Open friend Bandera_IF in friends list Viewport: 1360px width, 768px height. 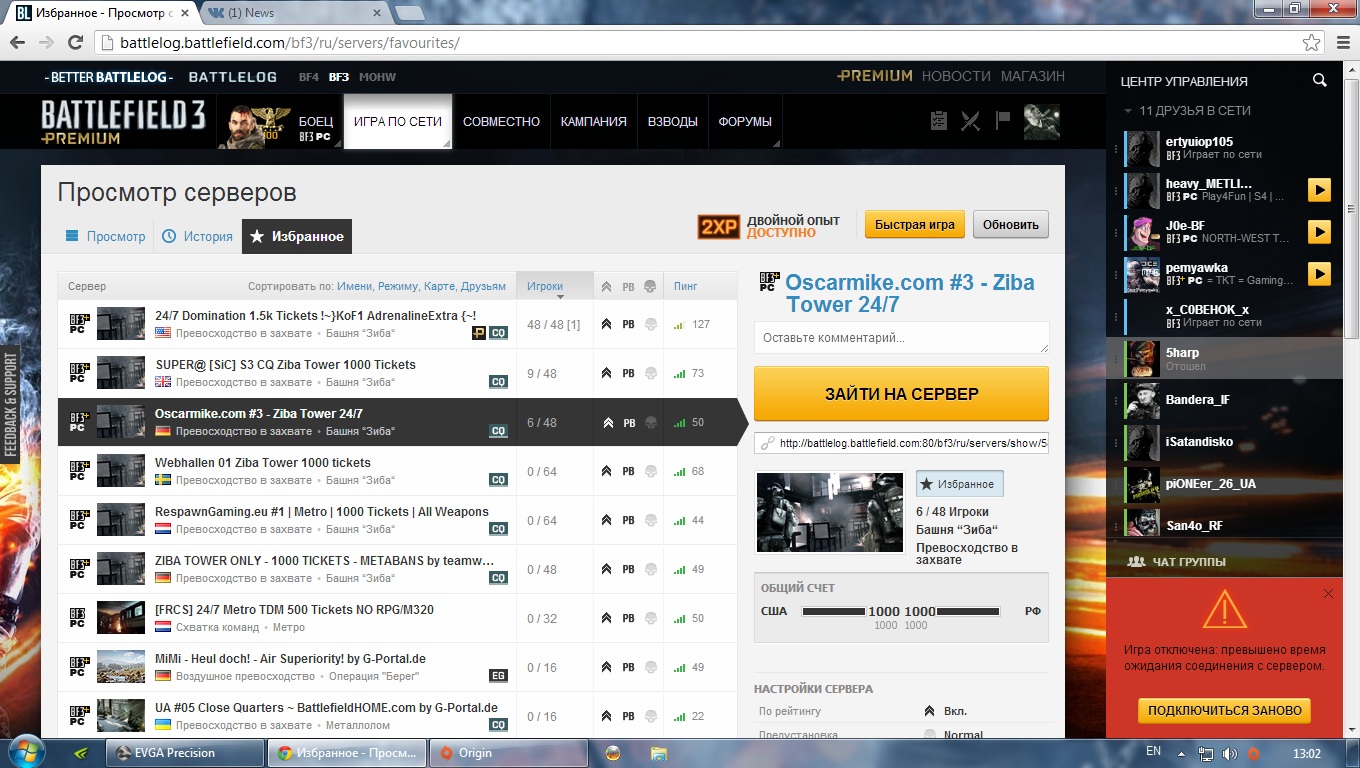tap(1224, 400)
